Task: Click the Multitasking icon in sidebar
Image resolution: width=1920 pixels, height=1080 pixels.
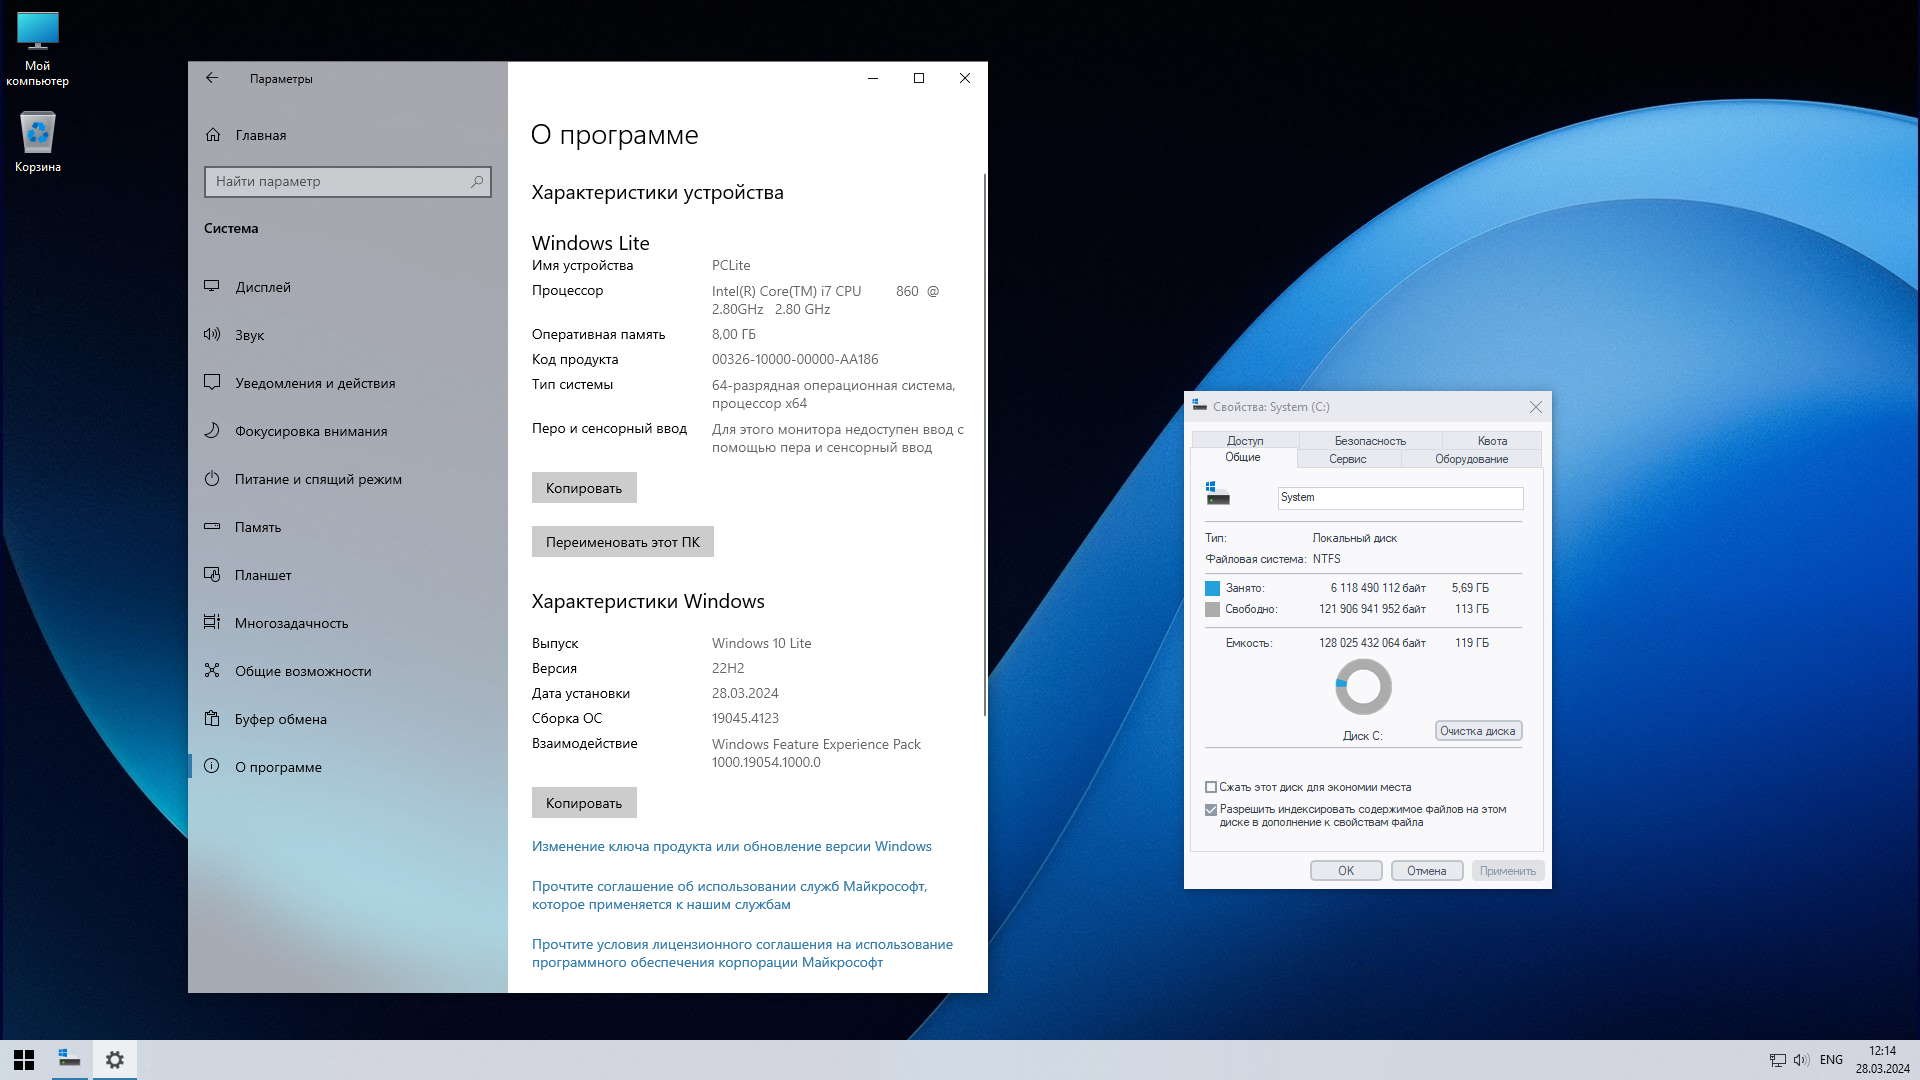Action: pos(212,623)
